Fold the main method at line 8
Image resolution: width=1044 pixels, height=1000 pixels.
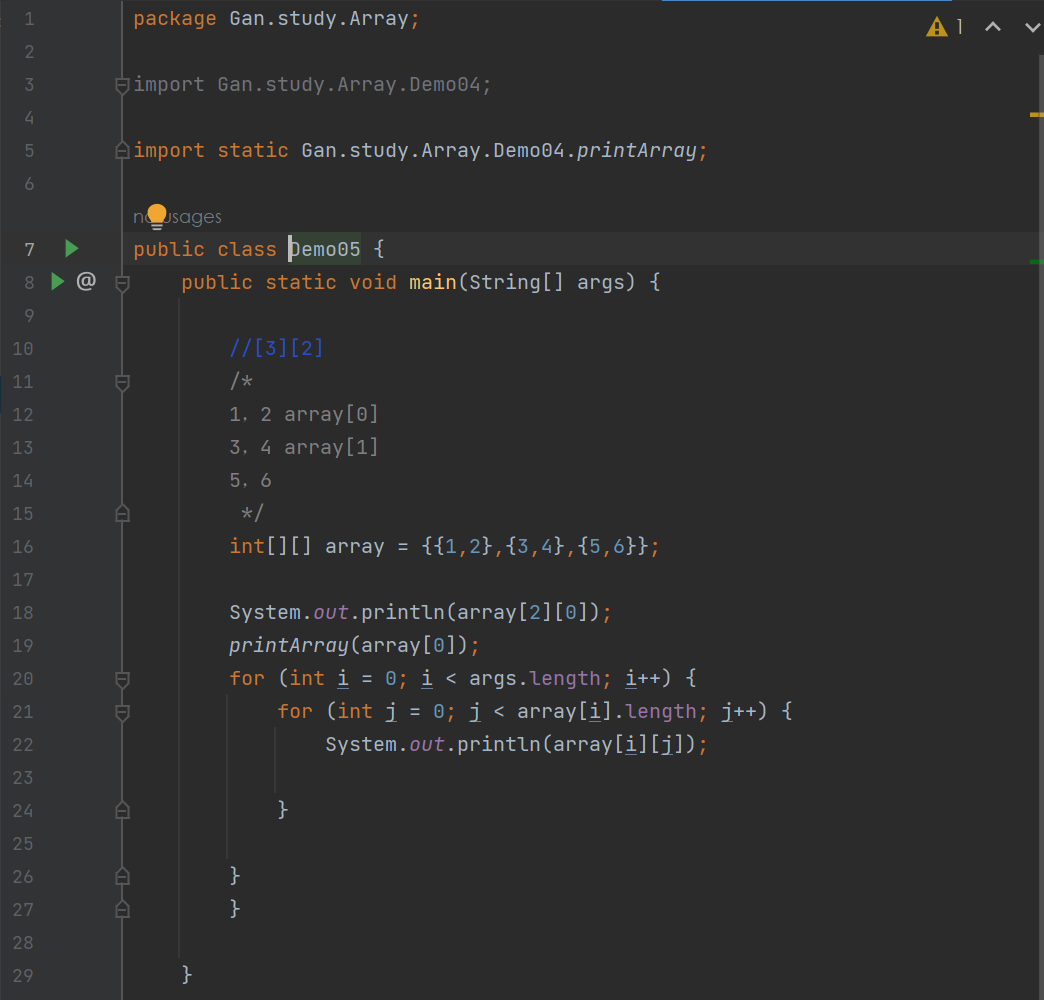pyautogui.click(x=123, y=283)
